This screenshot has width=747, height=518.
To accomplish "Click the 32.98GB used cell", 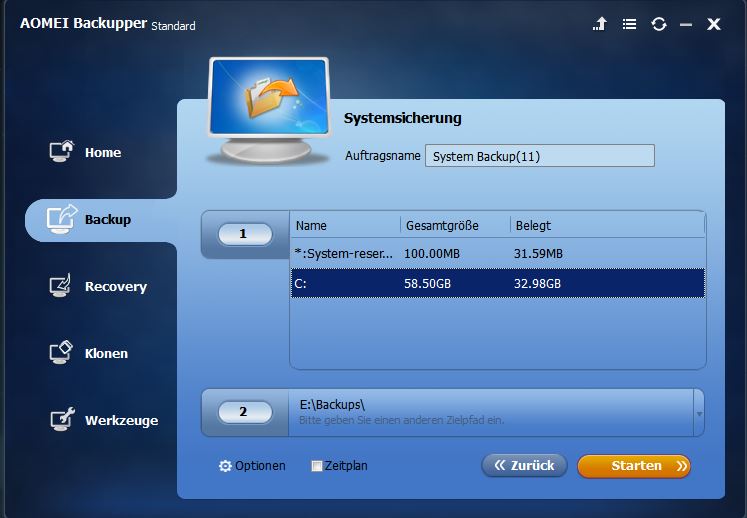I will click(537, 284).
